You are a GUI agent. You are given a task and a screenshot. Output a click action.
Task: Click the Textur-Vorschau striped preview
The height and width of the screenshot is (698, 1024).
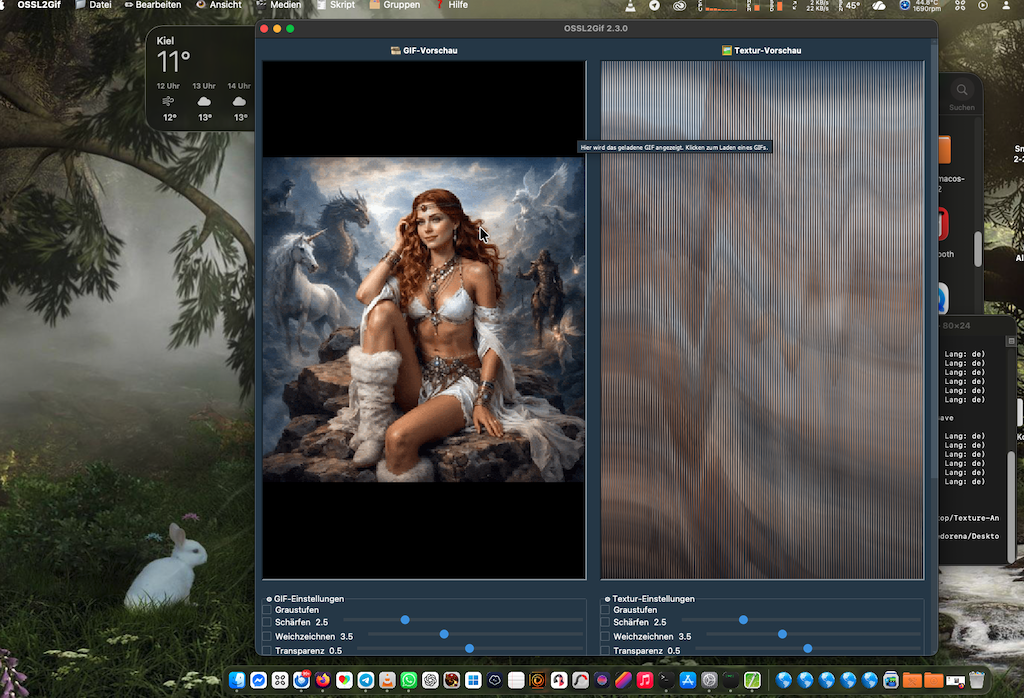point(762,319)
